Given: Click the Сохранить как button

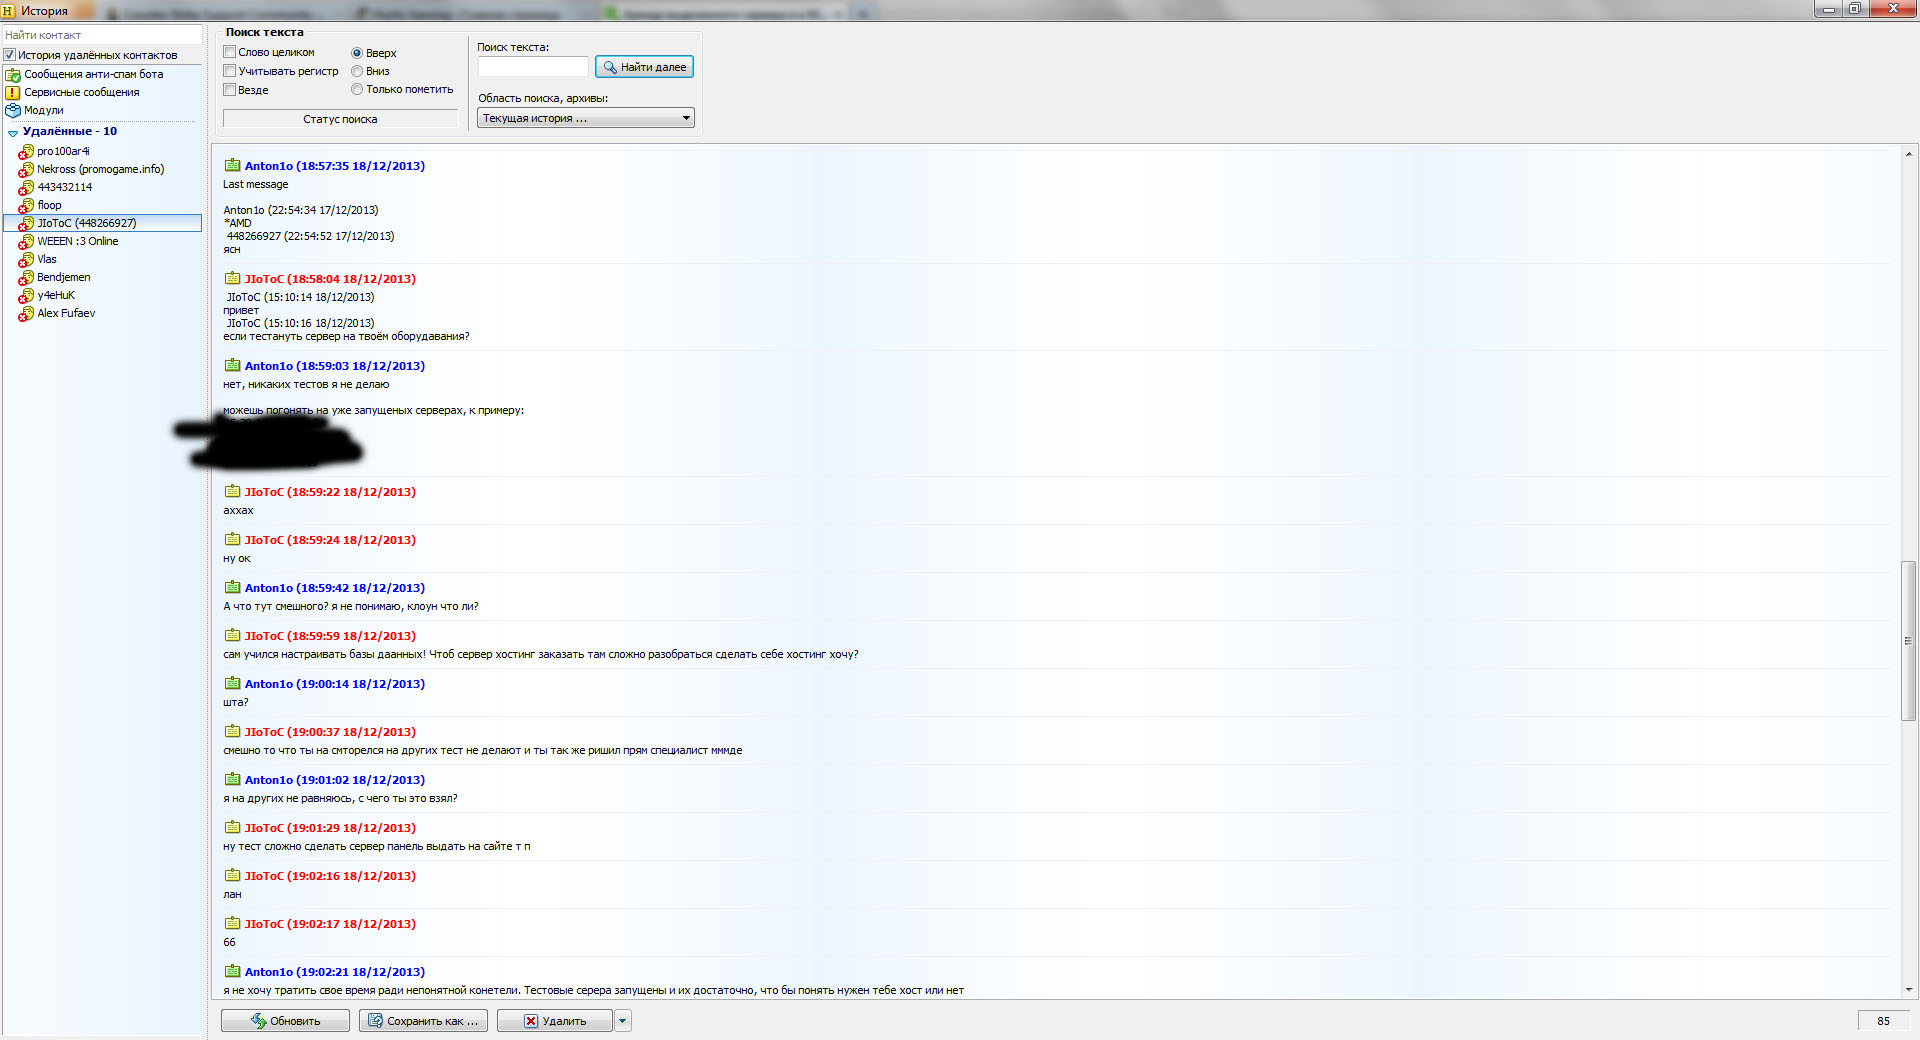Looking at the screenshot, I should (423, 1021).
